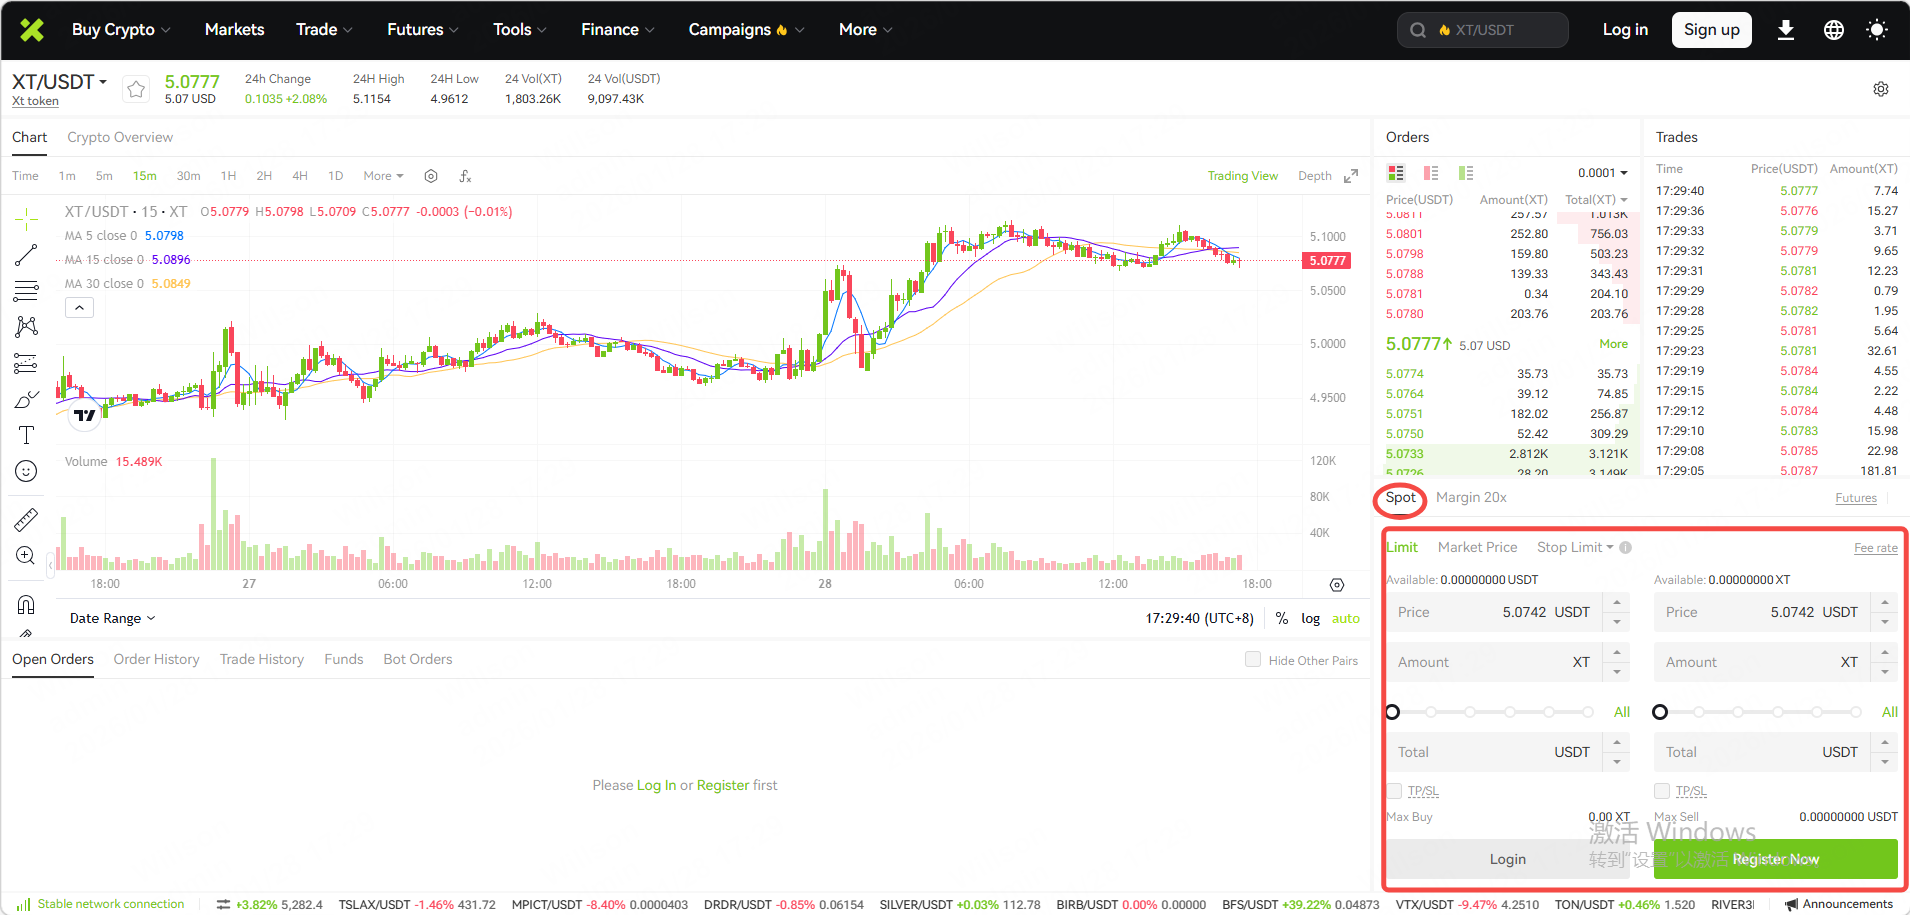
Task: Select the trend line drawing tool
Action: (27, 256)
